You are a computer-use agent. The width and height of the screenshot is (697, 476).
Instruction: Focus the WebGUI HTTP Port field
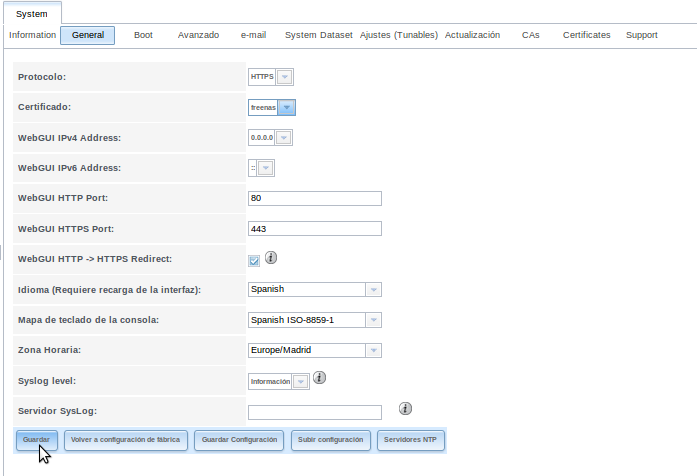pos(315,198)
